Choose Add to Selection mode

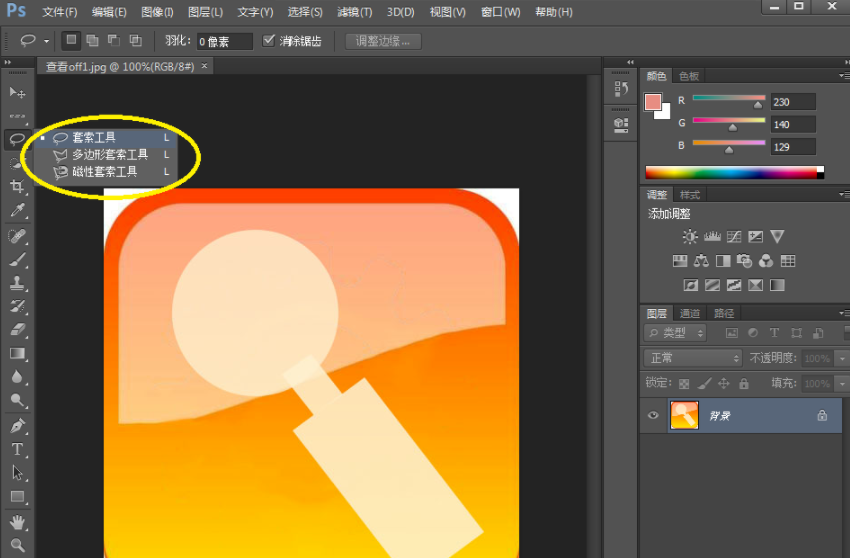pos(93,40)
